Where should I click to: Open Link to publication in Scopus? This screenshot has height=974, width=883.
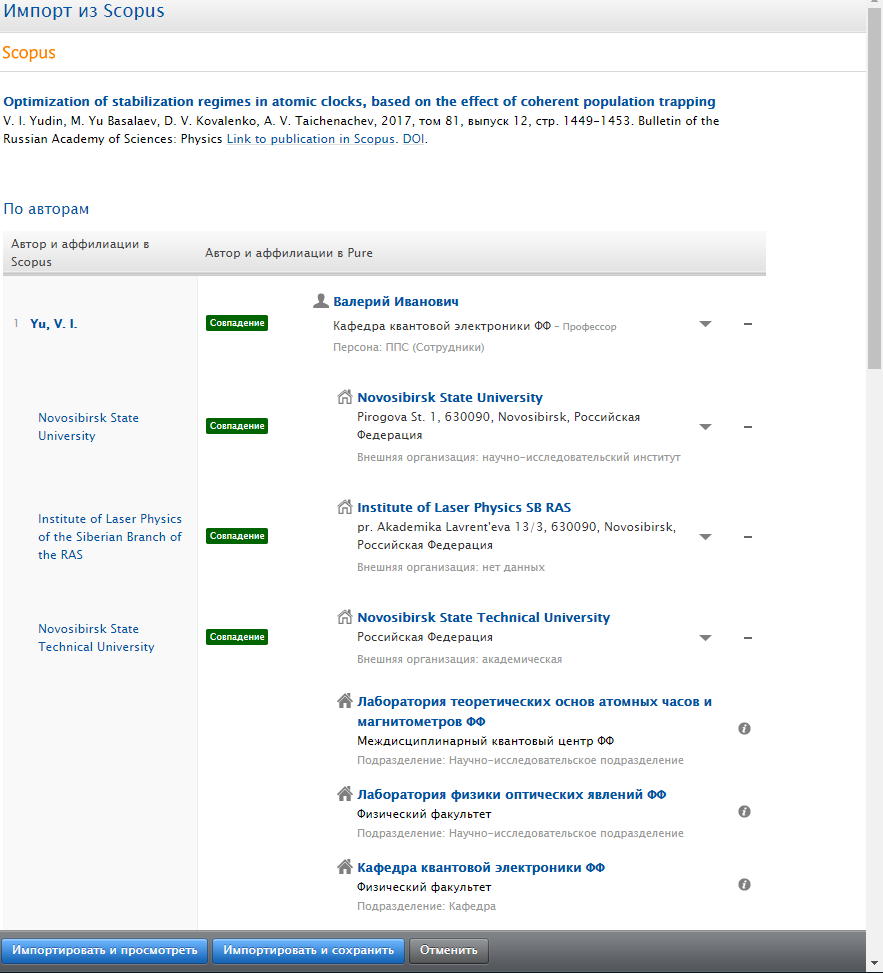310,139
